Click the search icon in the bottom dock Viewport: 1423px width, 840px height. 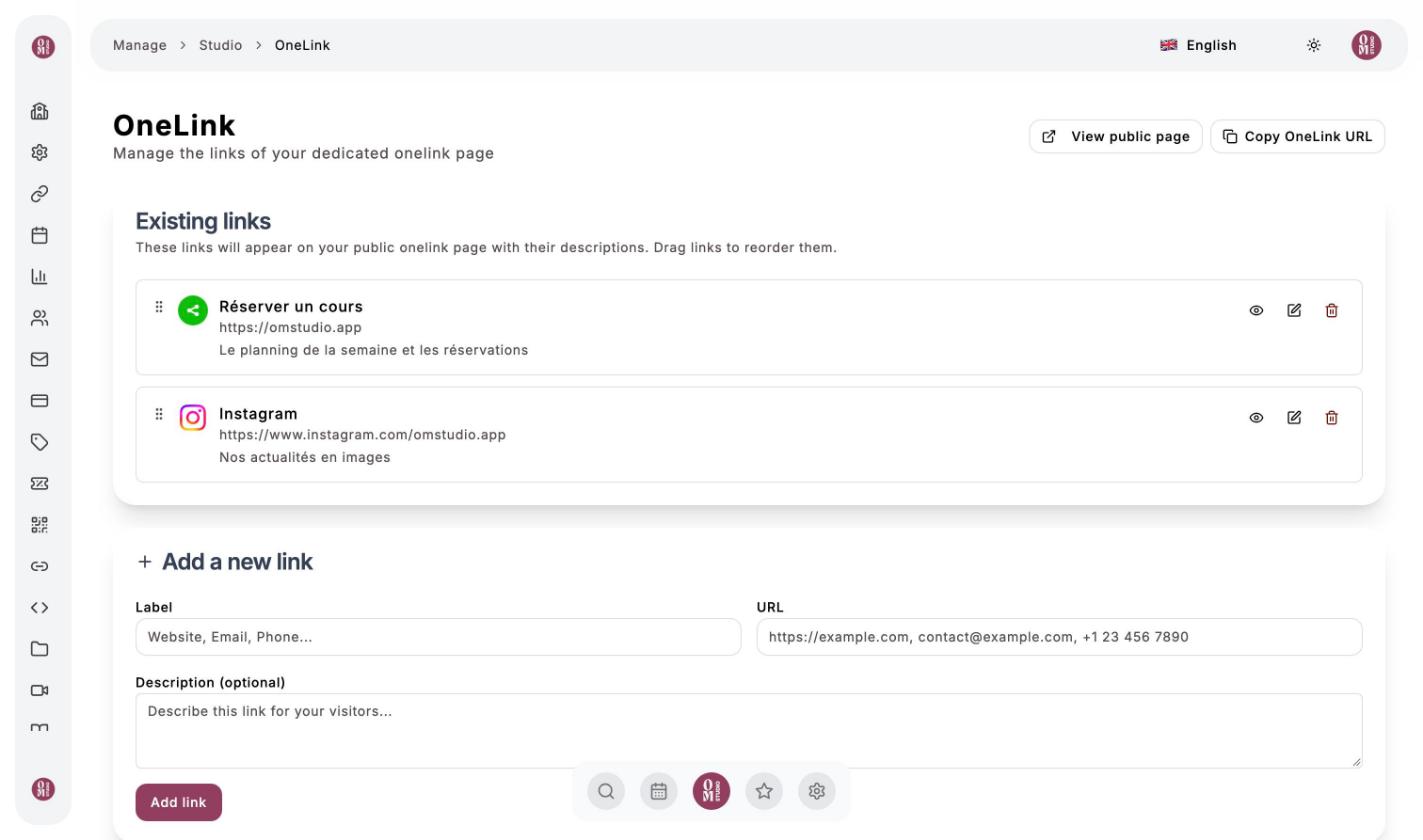pos(606,791)
